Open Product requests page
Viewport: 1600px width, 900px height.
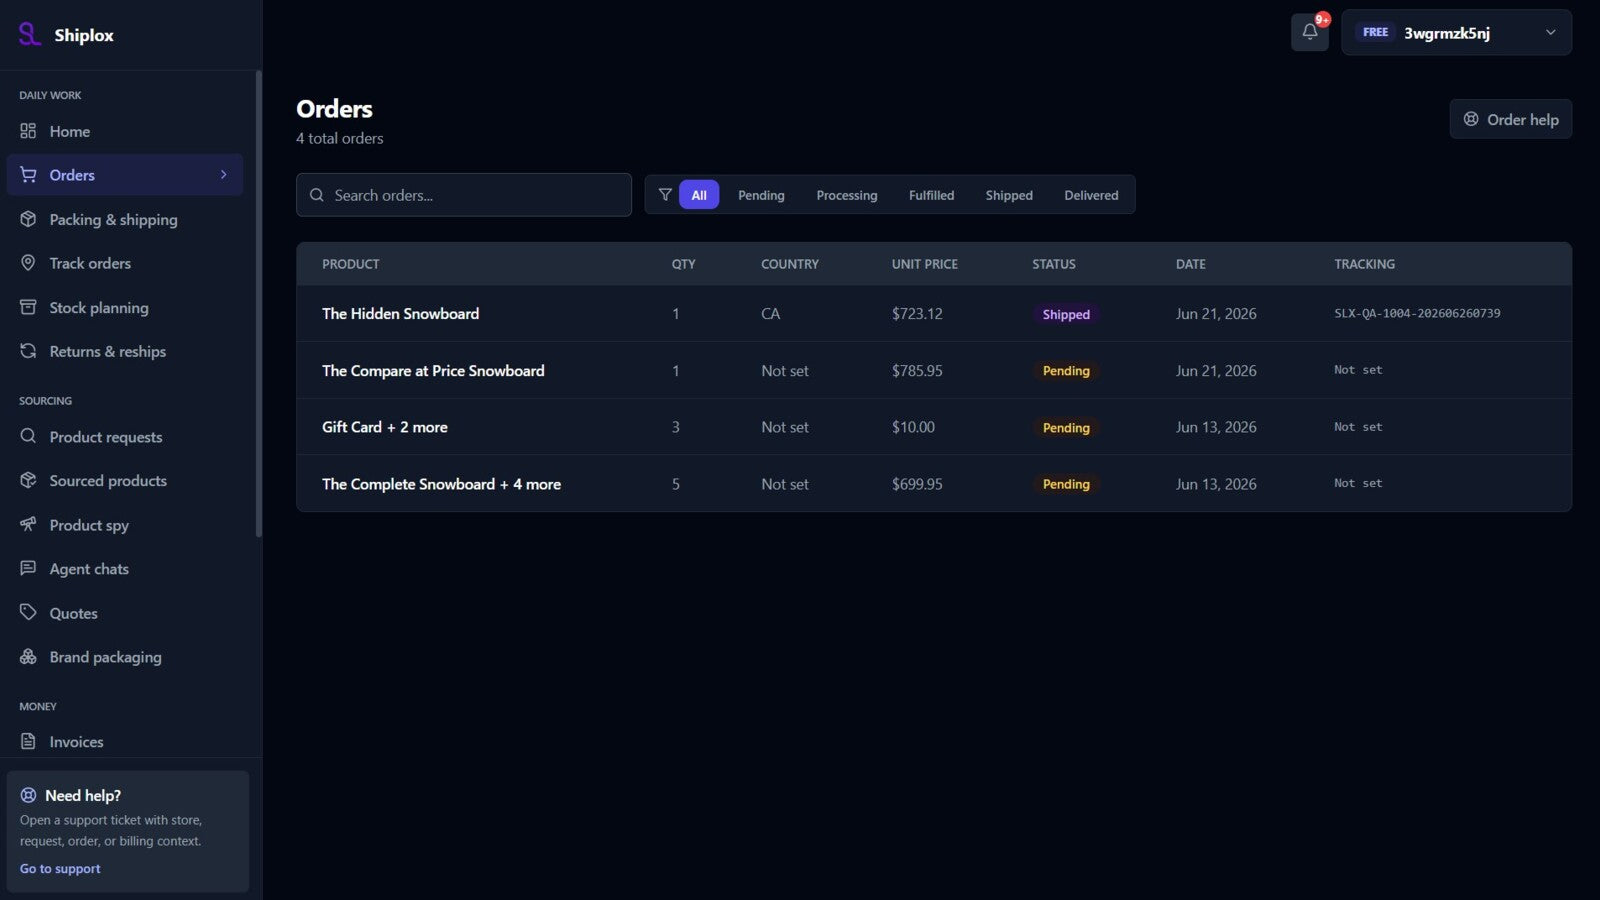point(125,436)
